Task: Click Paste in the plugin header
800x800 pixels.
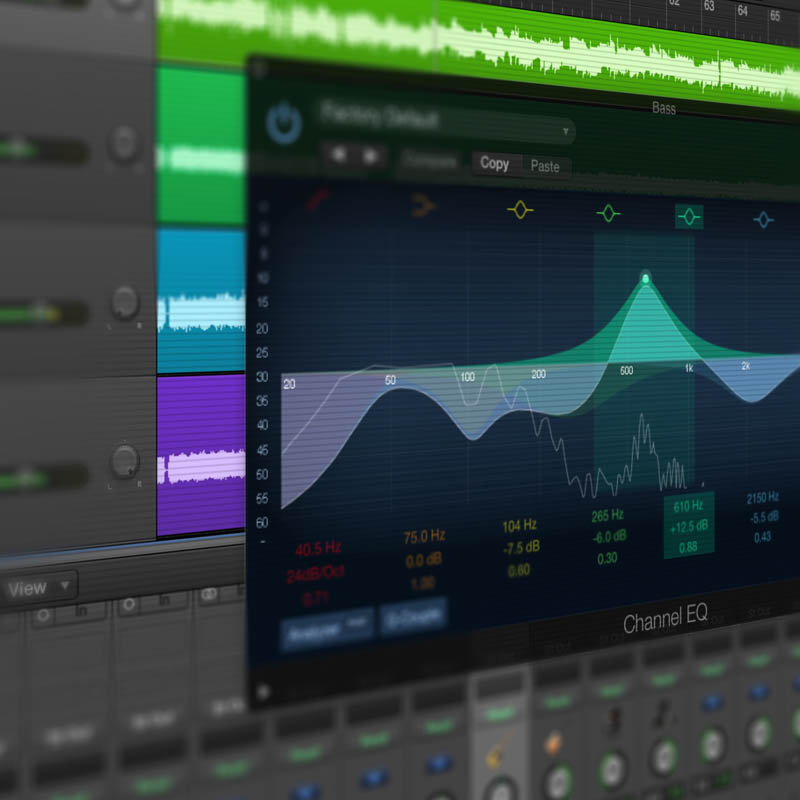Action: click(x=545, y=166)
